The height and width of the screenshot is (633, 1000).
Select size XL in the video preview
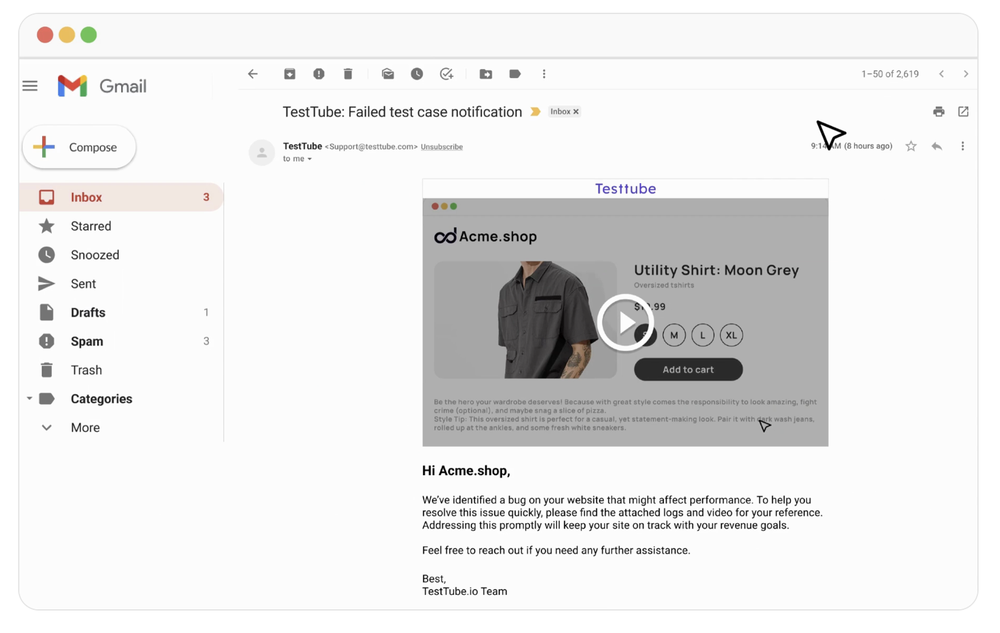[732, 335]
